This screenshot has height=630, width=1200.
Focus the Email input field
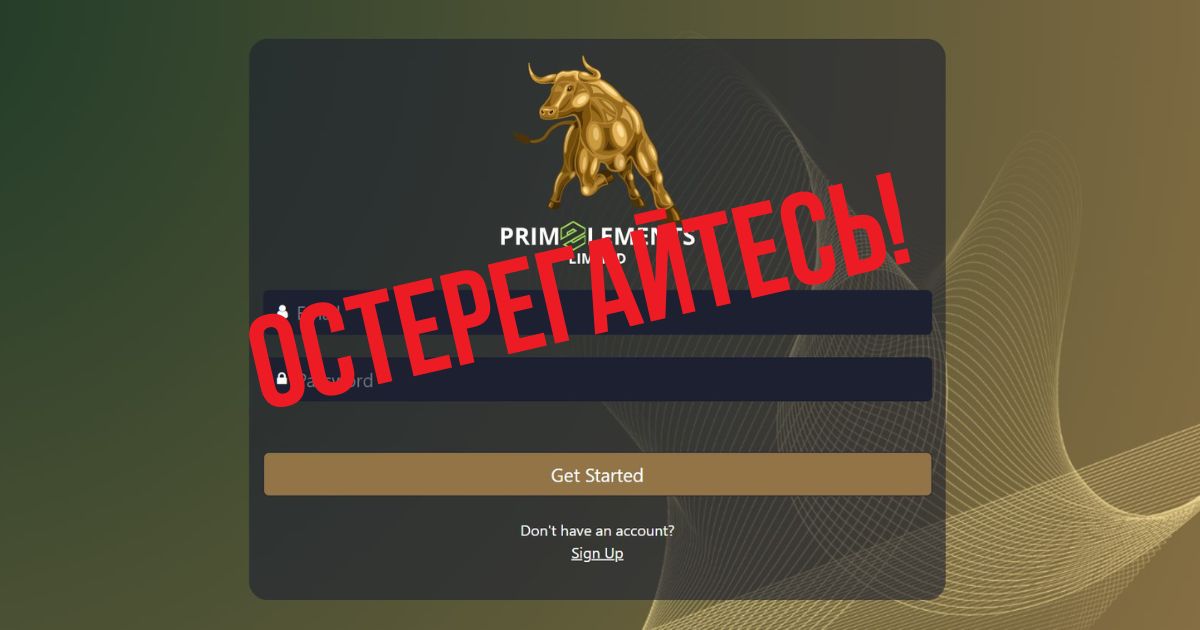(x=597, y=312)
